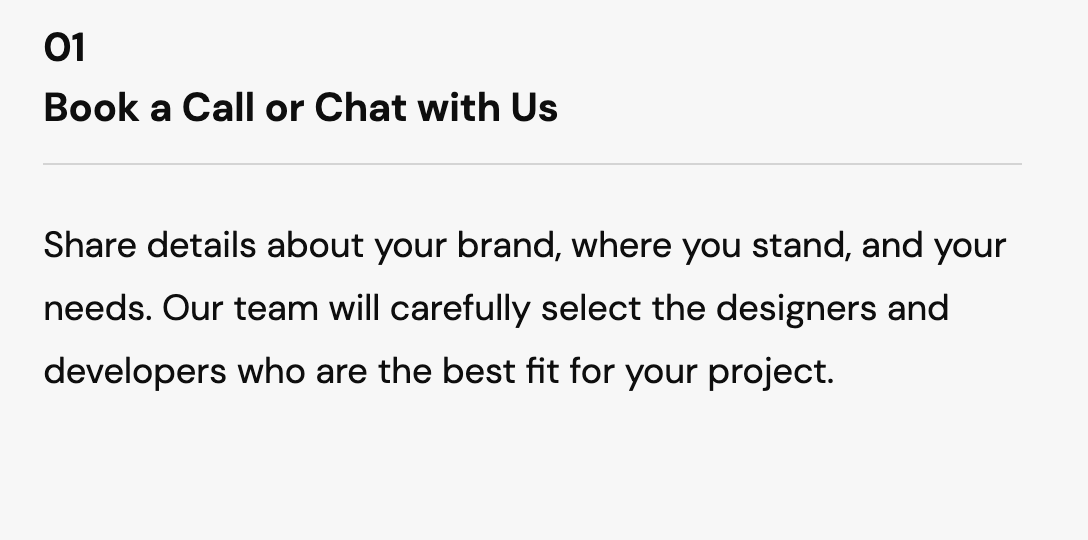1088x540 pixels.
Task: Click the step number 01
Action: click(64, 48)
